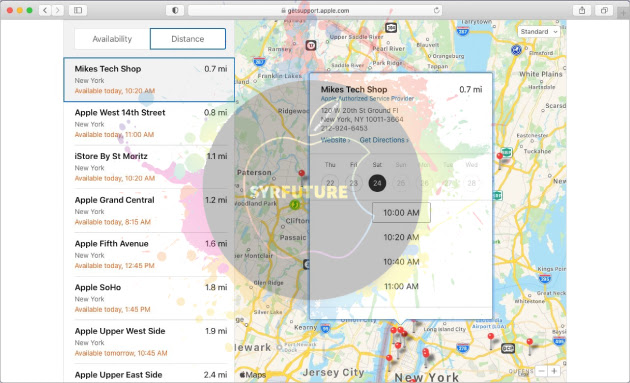
Task: Add a new tab with plus button
Action: [623, 13]
